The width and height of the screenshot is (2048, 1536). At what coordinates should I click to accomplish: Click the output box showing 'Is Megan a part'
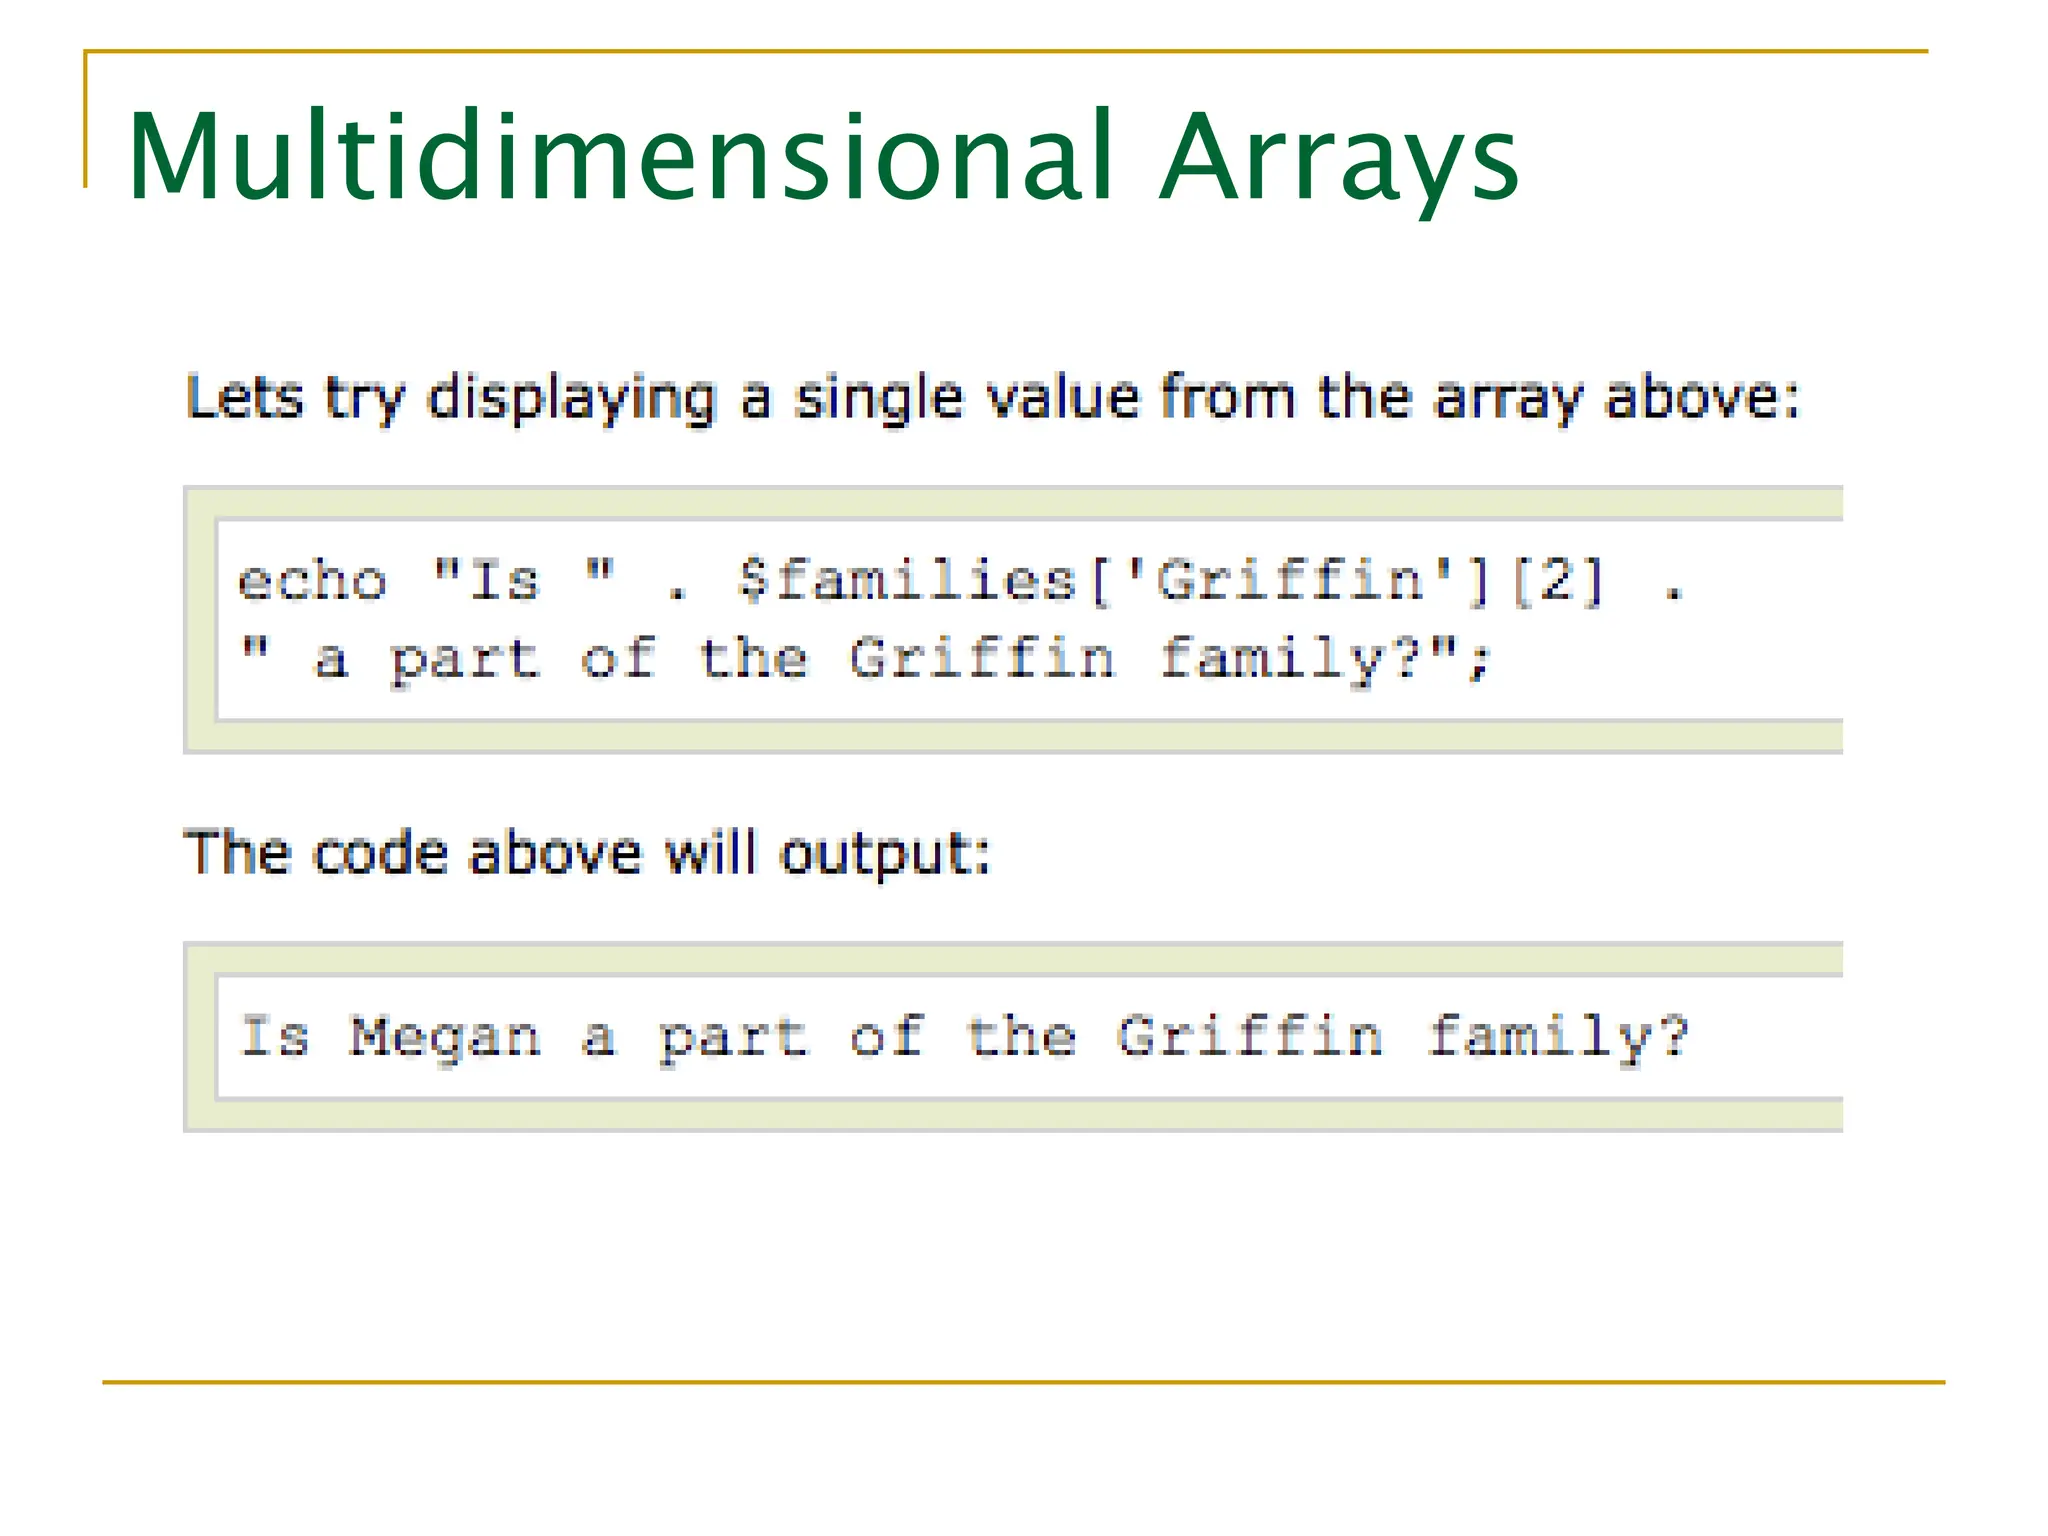tap(1013, 1037)
